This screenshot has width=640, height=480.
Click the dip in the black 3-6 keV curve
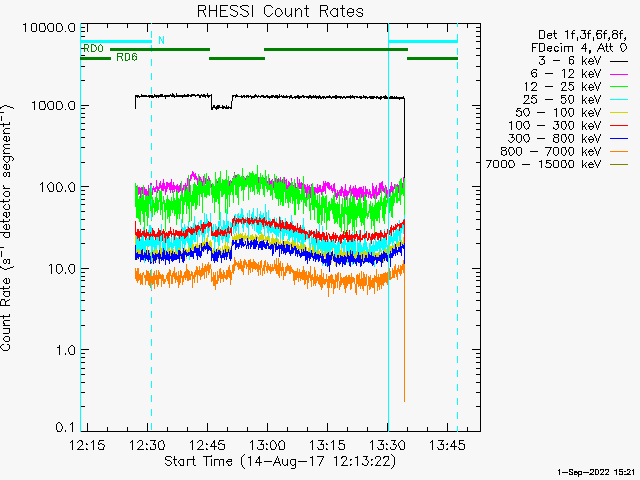tap(221, 107)
